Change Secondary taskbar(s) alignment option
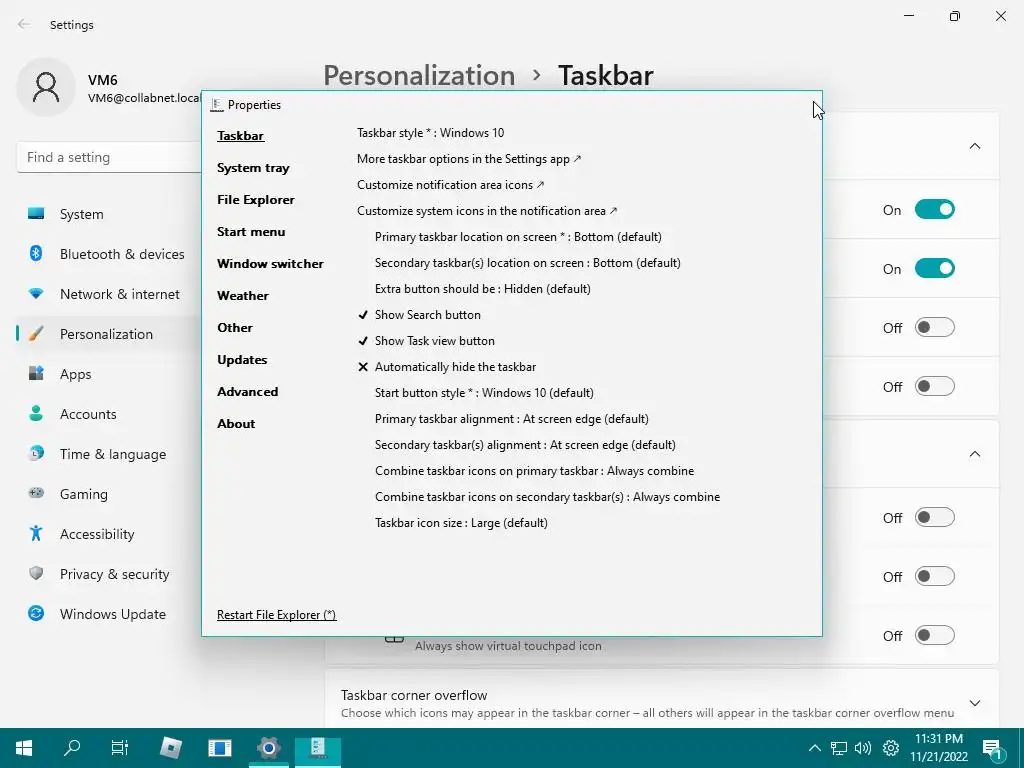This screenshot has width=1024, height=768. click(525, 445)
